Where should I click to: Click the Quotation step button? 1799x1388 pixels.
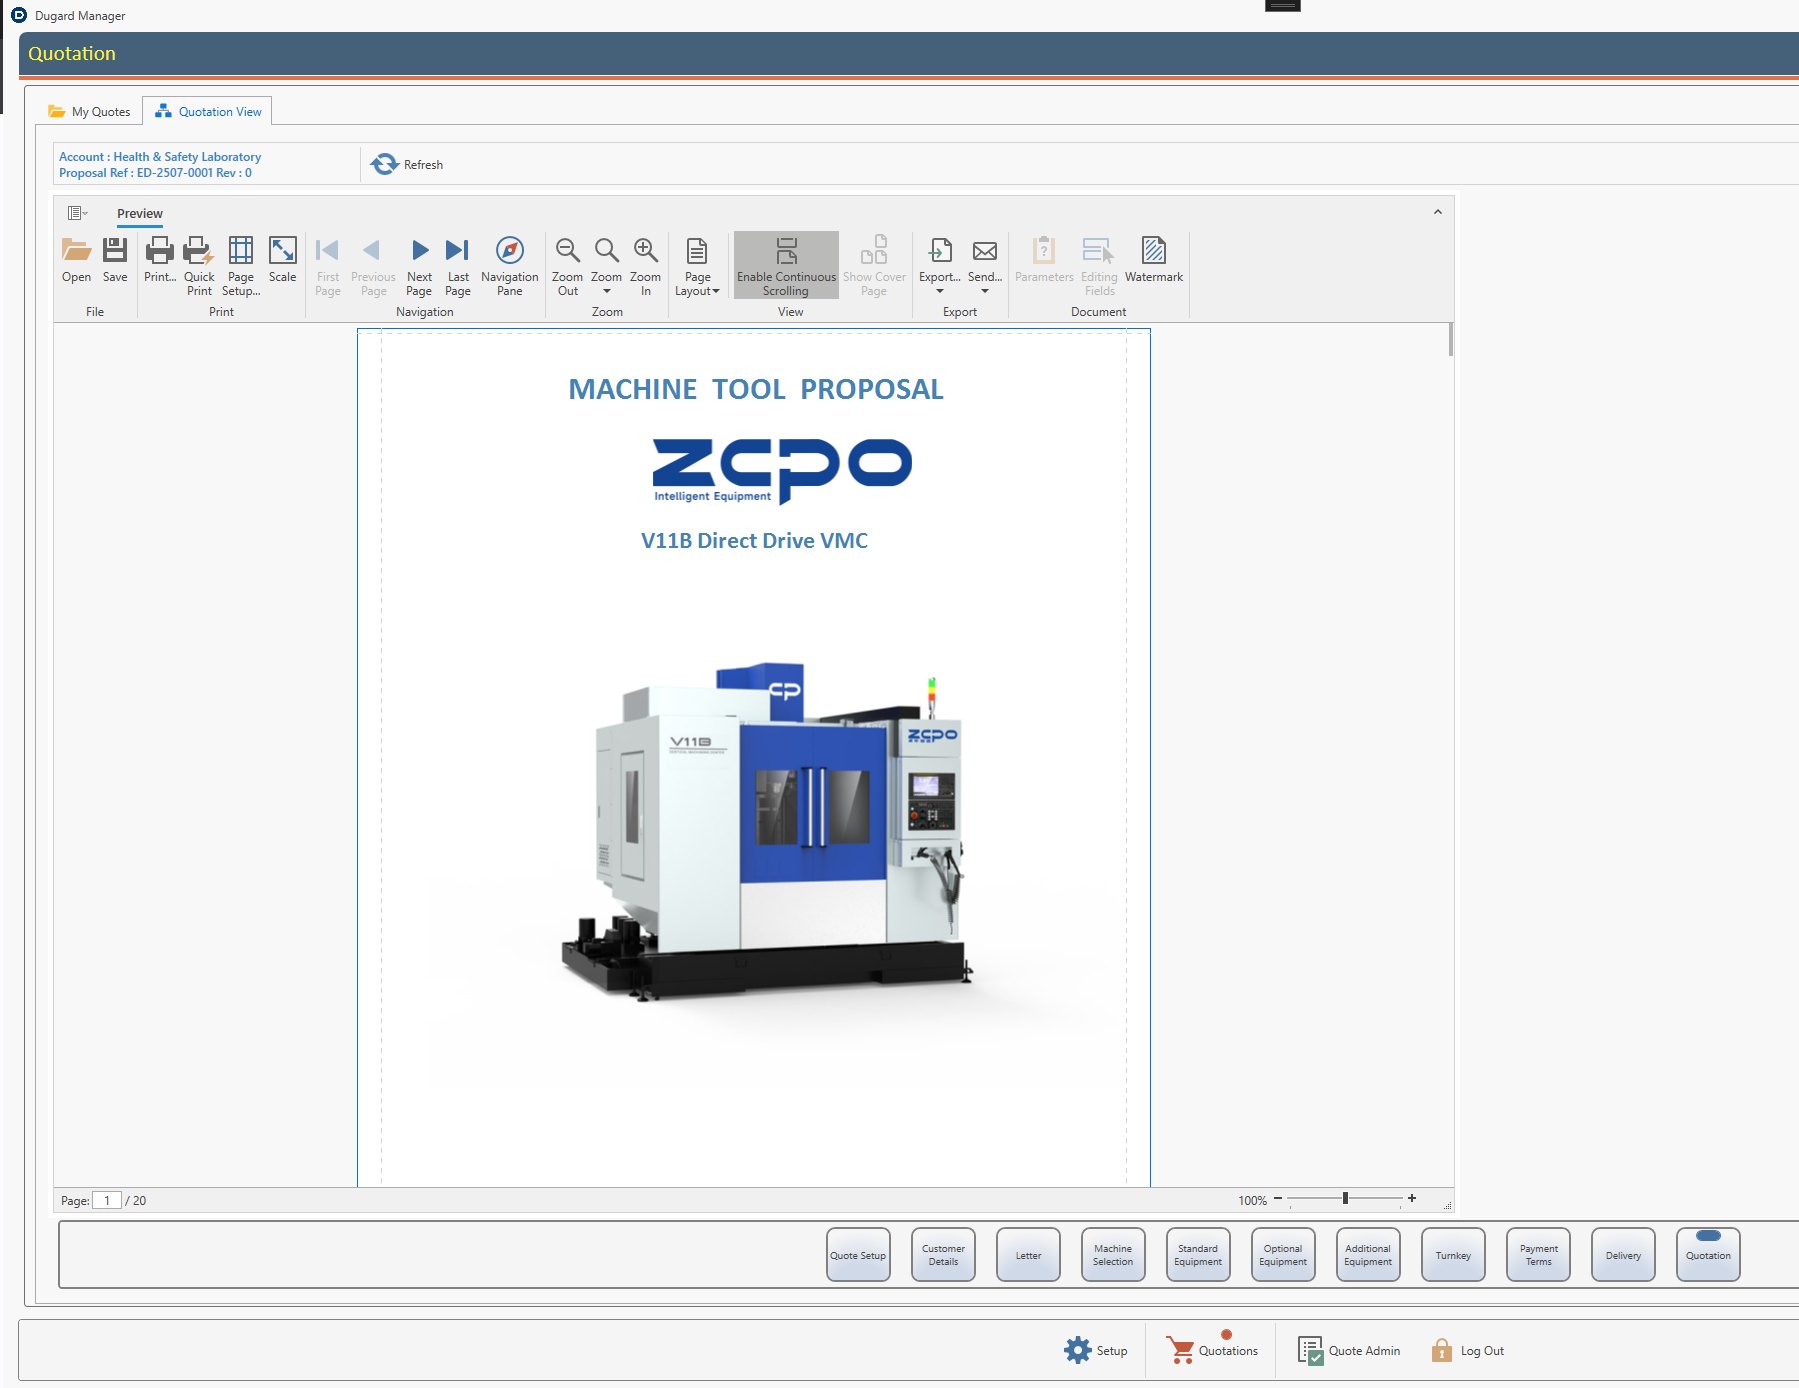click(1708, 1255)
